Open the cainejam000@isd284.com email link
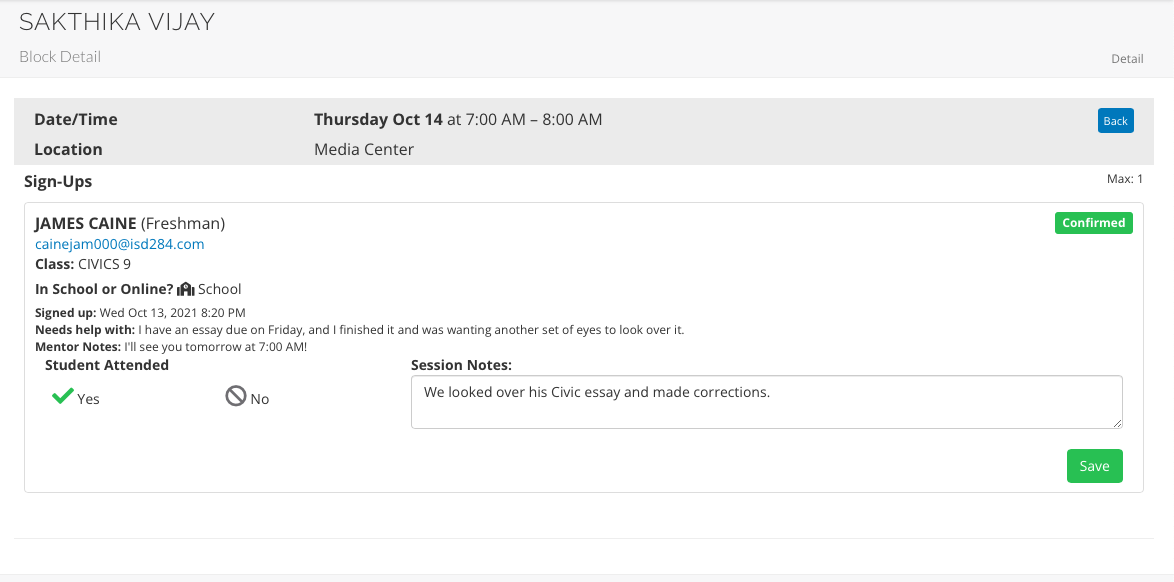Screen dimensions: 1174x582 [x=119, y=244]
